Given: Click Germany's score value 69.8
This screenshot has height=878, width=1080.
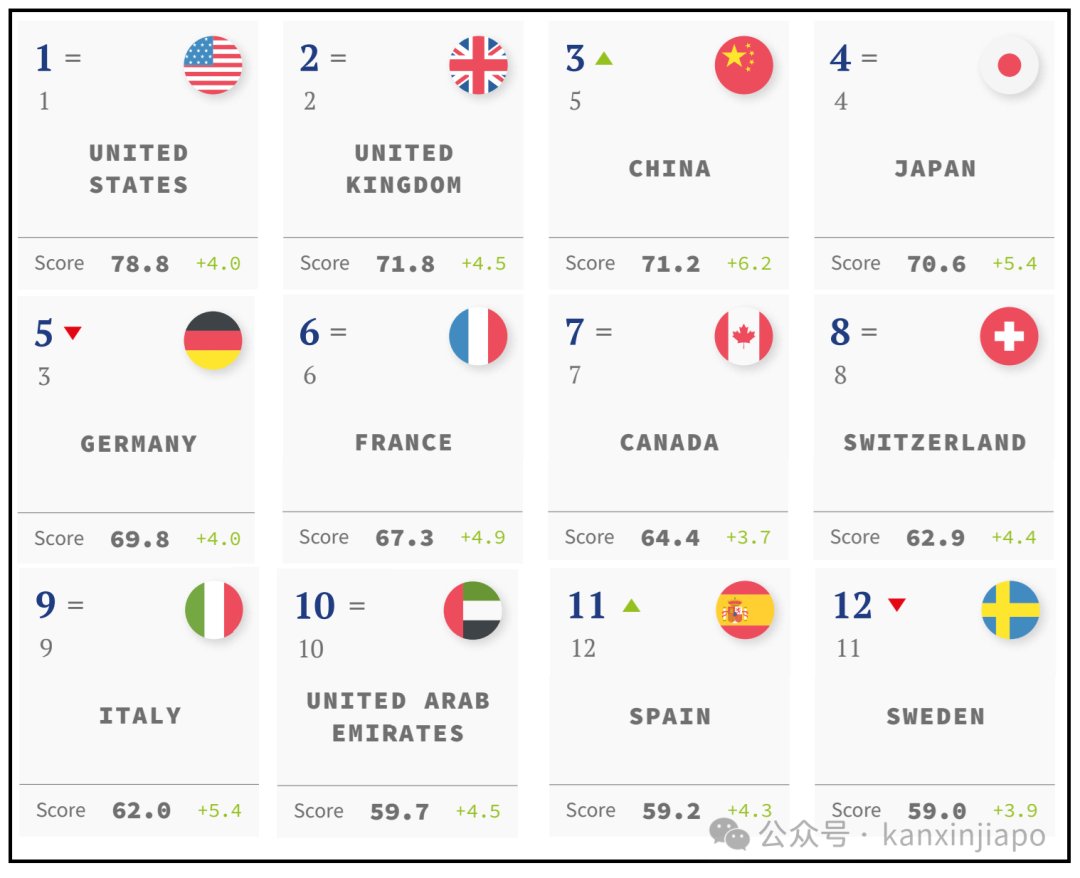Looking at the screenshot, I should (140, 539).
